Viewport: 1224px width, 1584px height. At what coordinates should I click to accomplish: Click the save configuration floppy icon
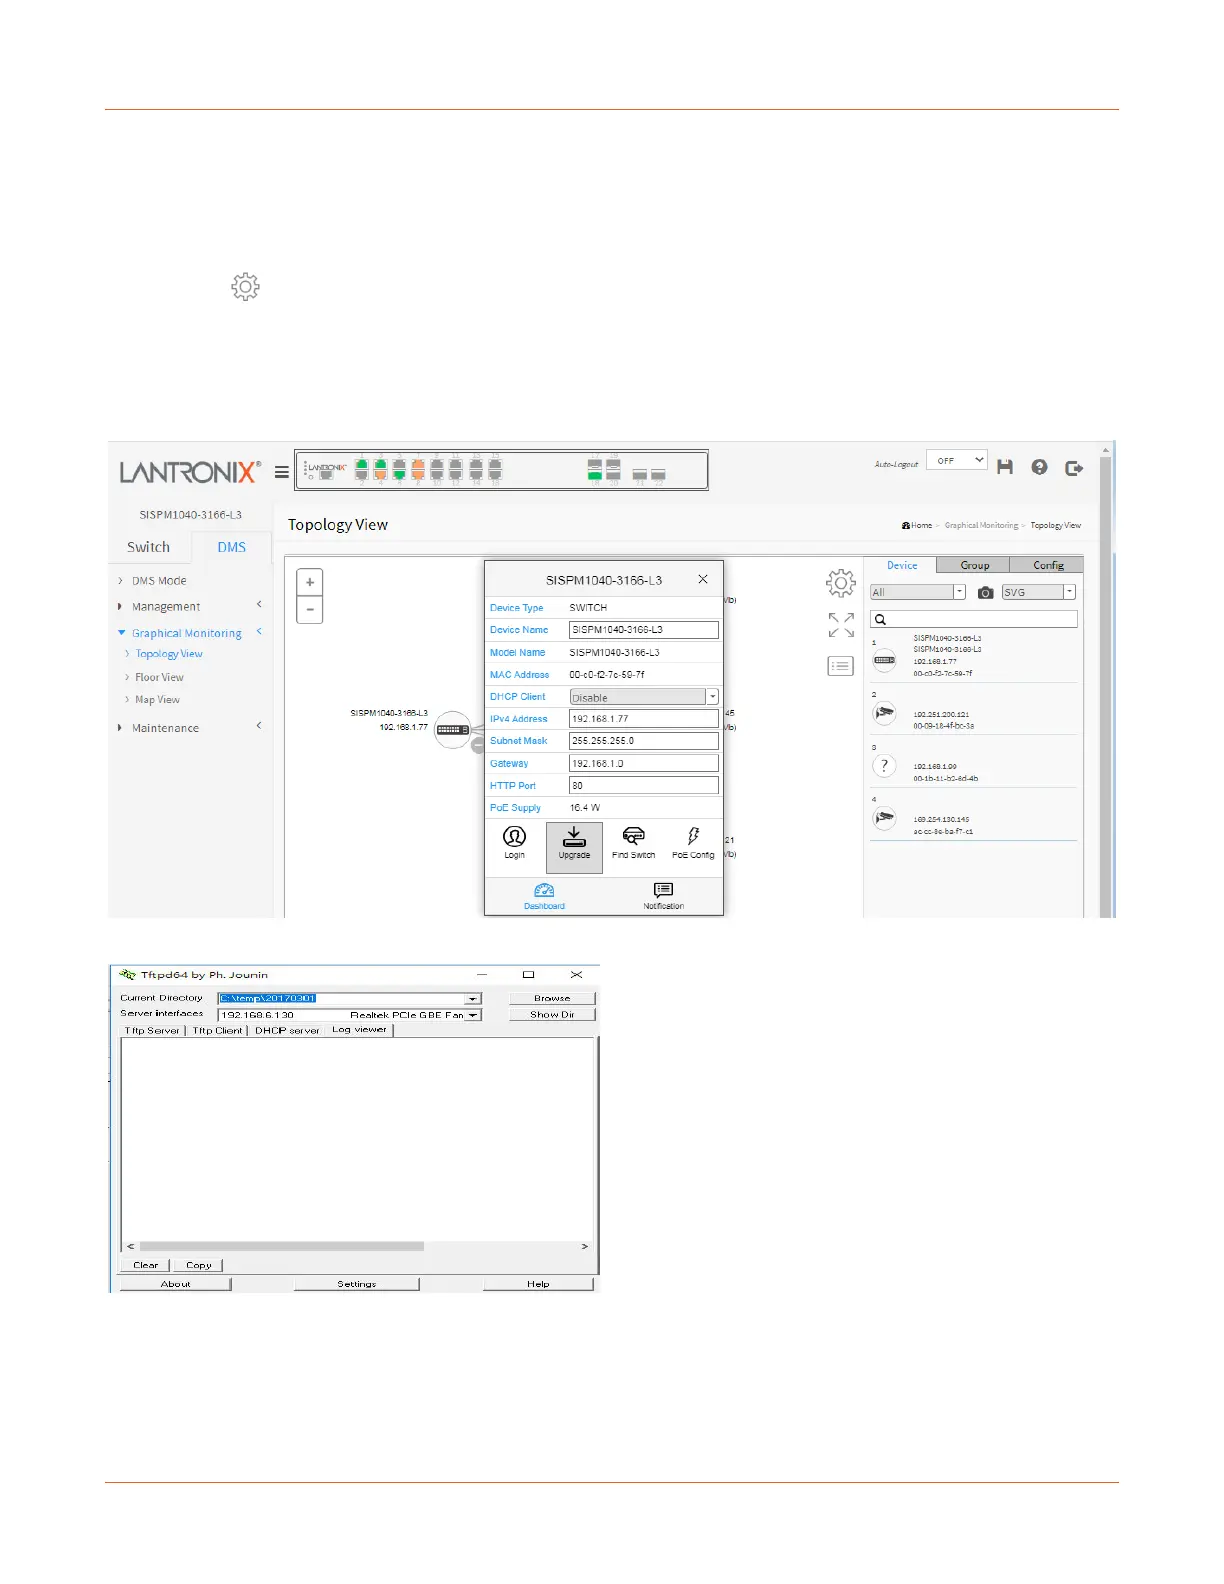(x=1005, y=467)
